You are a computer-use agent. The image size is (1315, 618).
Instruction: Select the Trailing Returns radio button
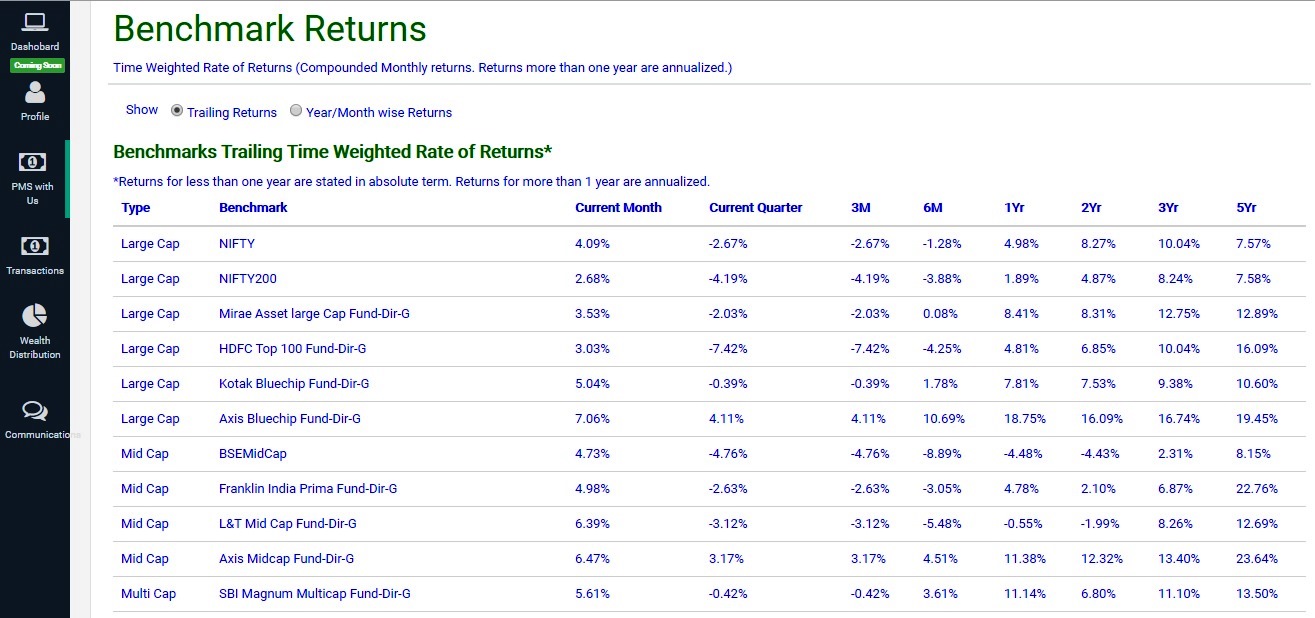(x=177, y=111)
